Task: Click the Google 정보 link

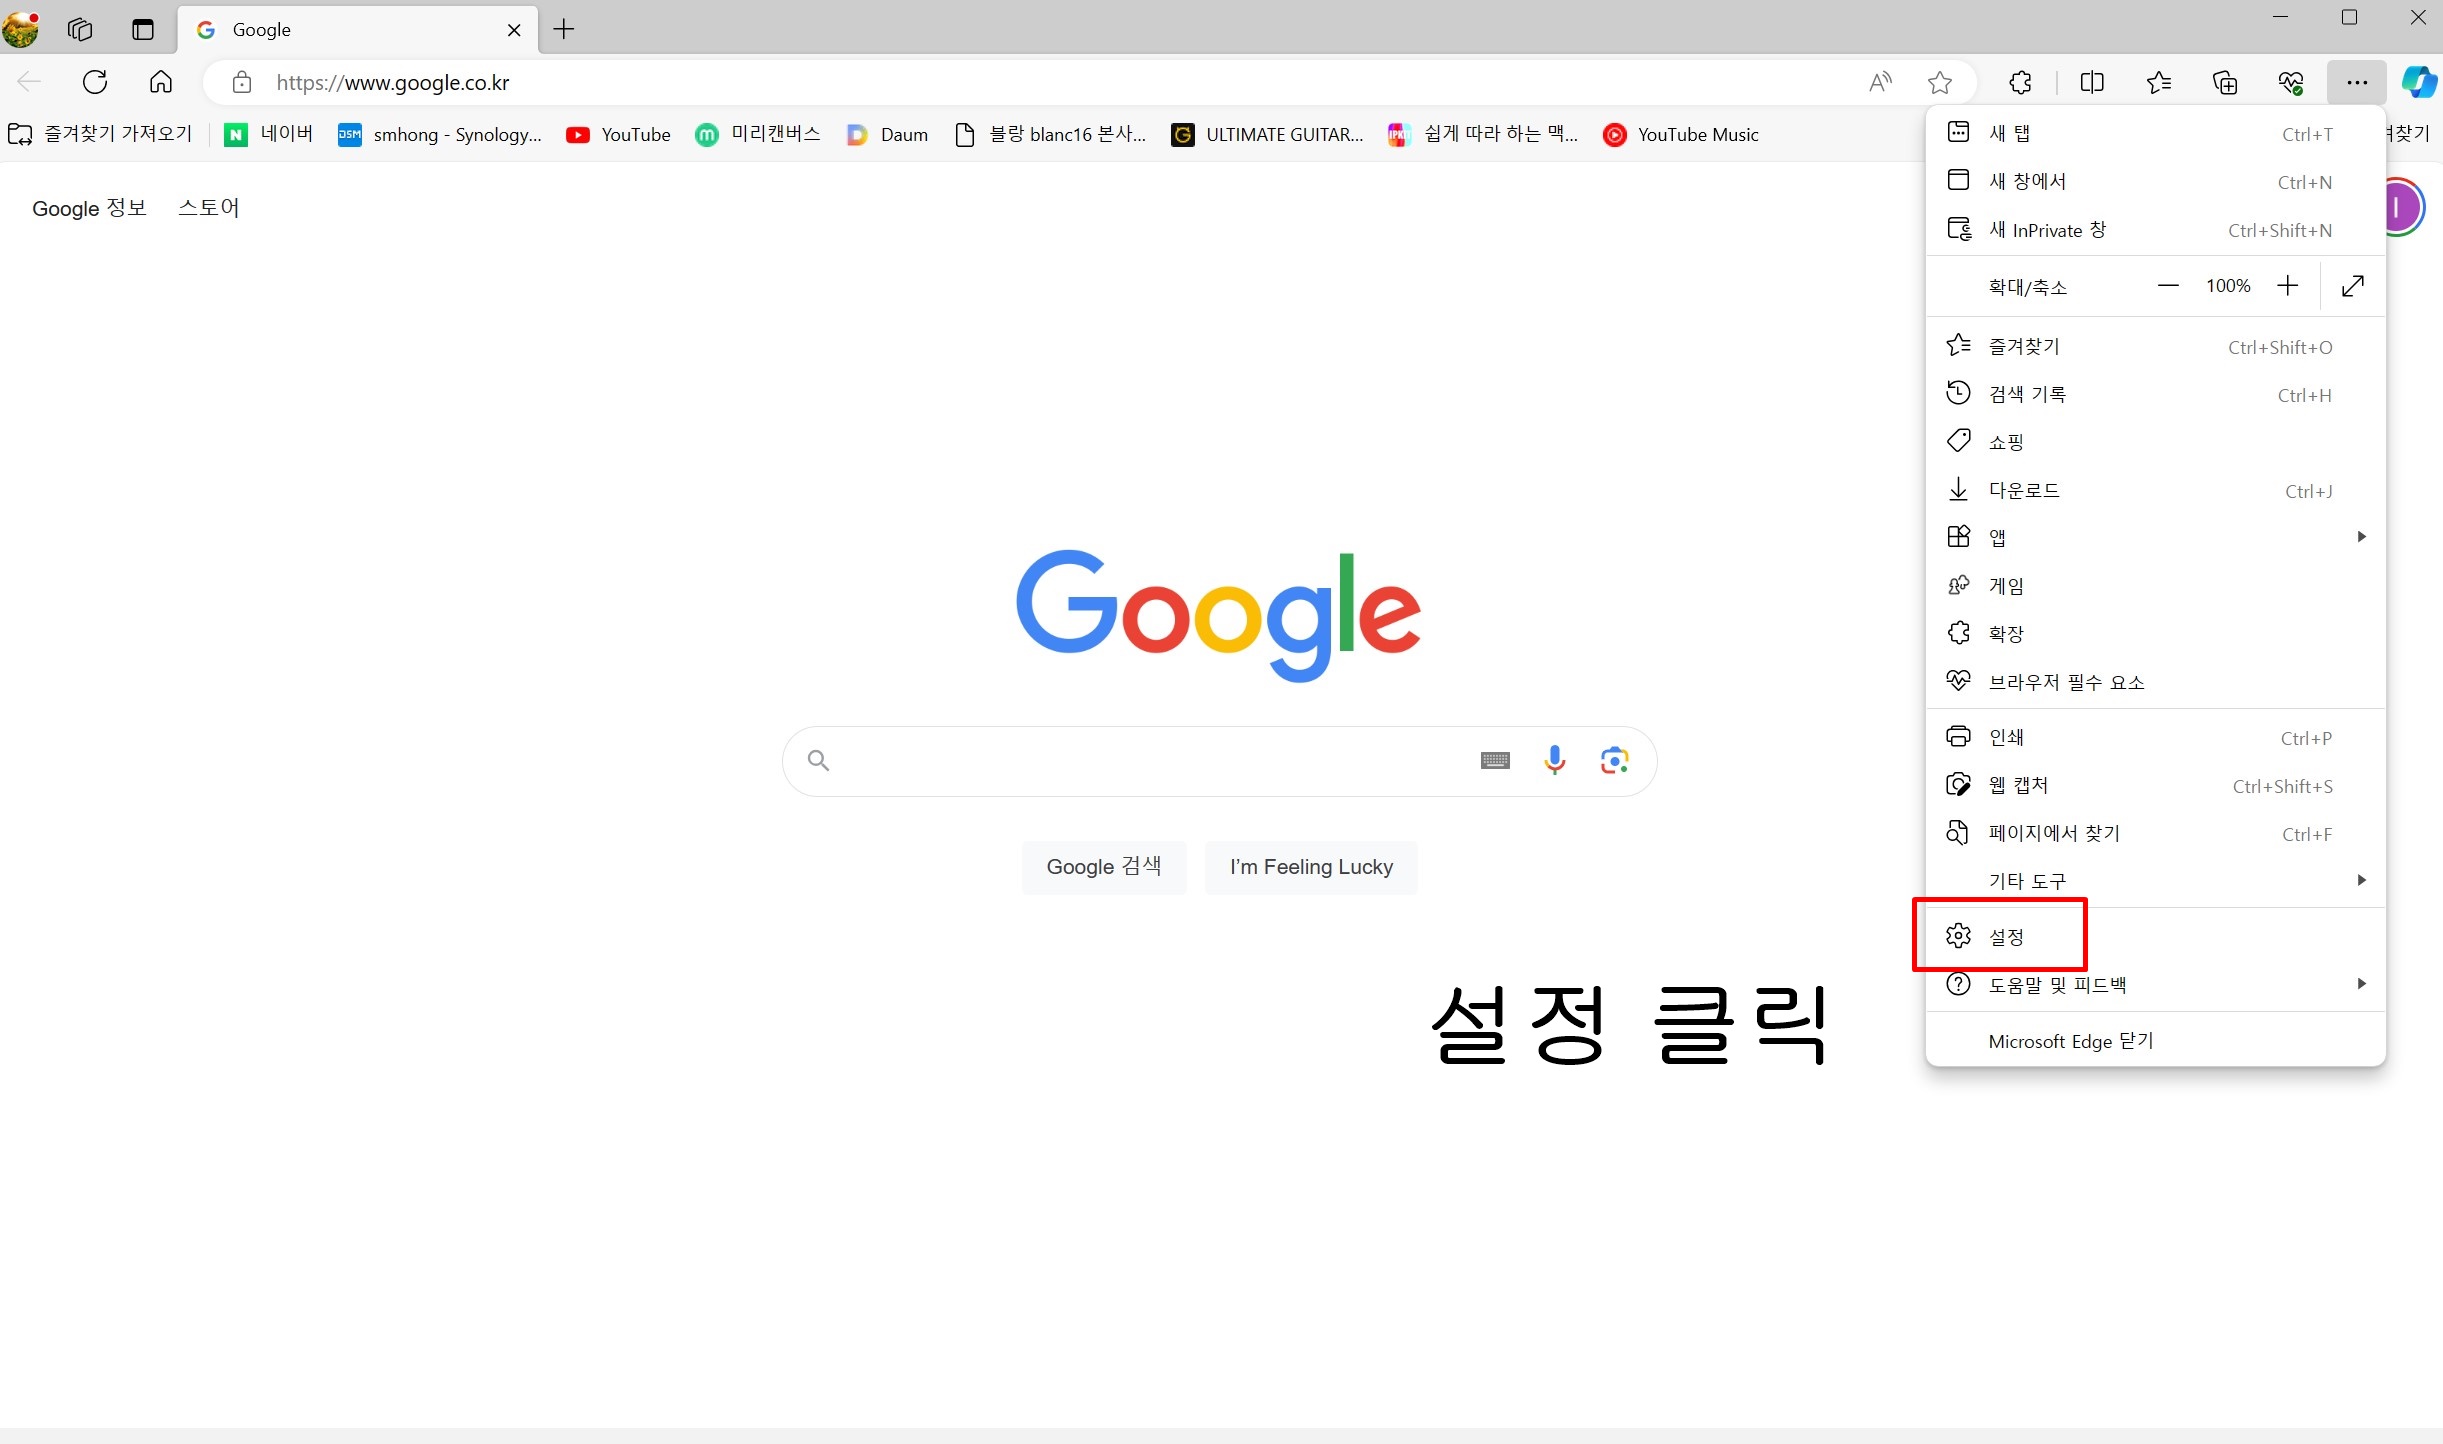Action: 89,208
